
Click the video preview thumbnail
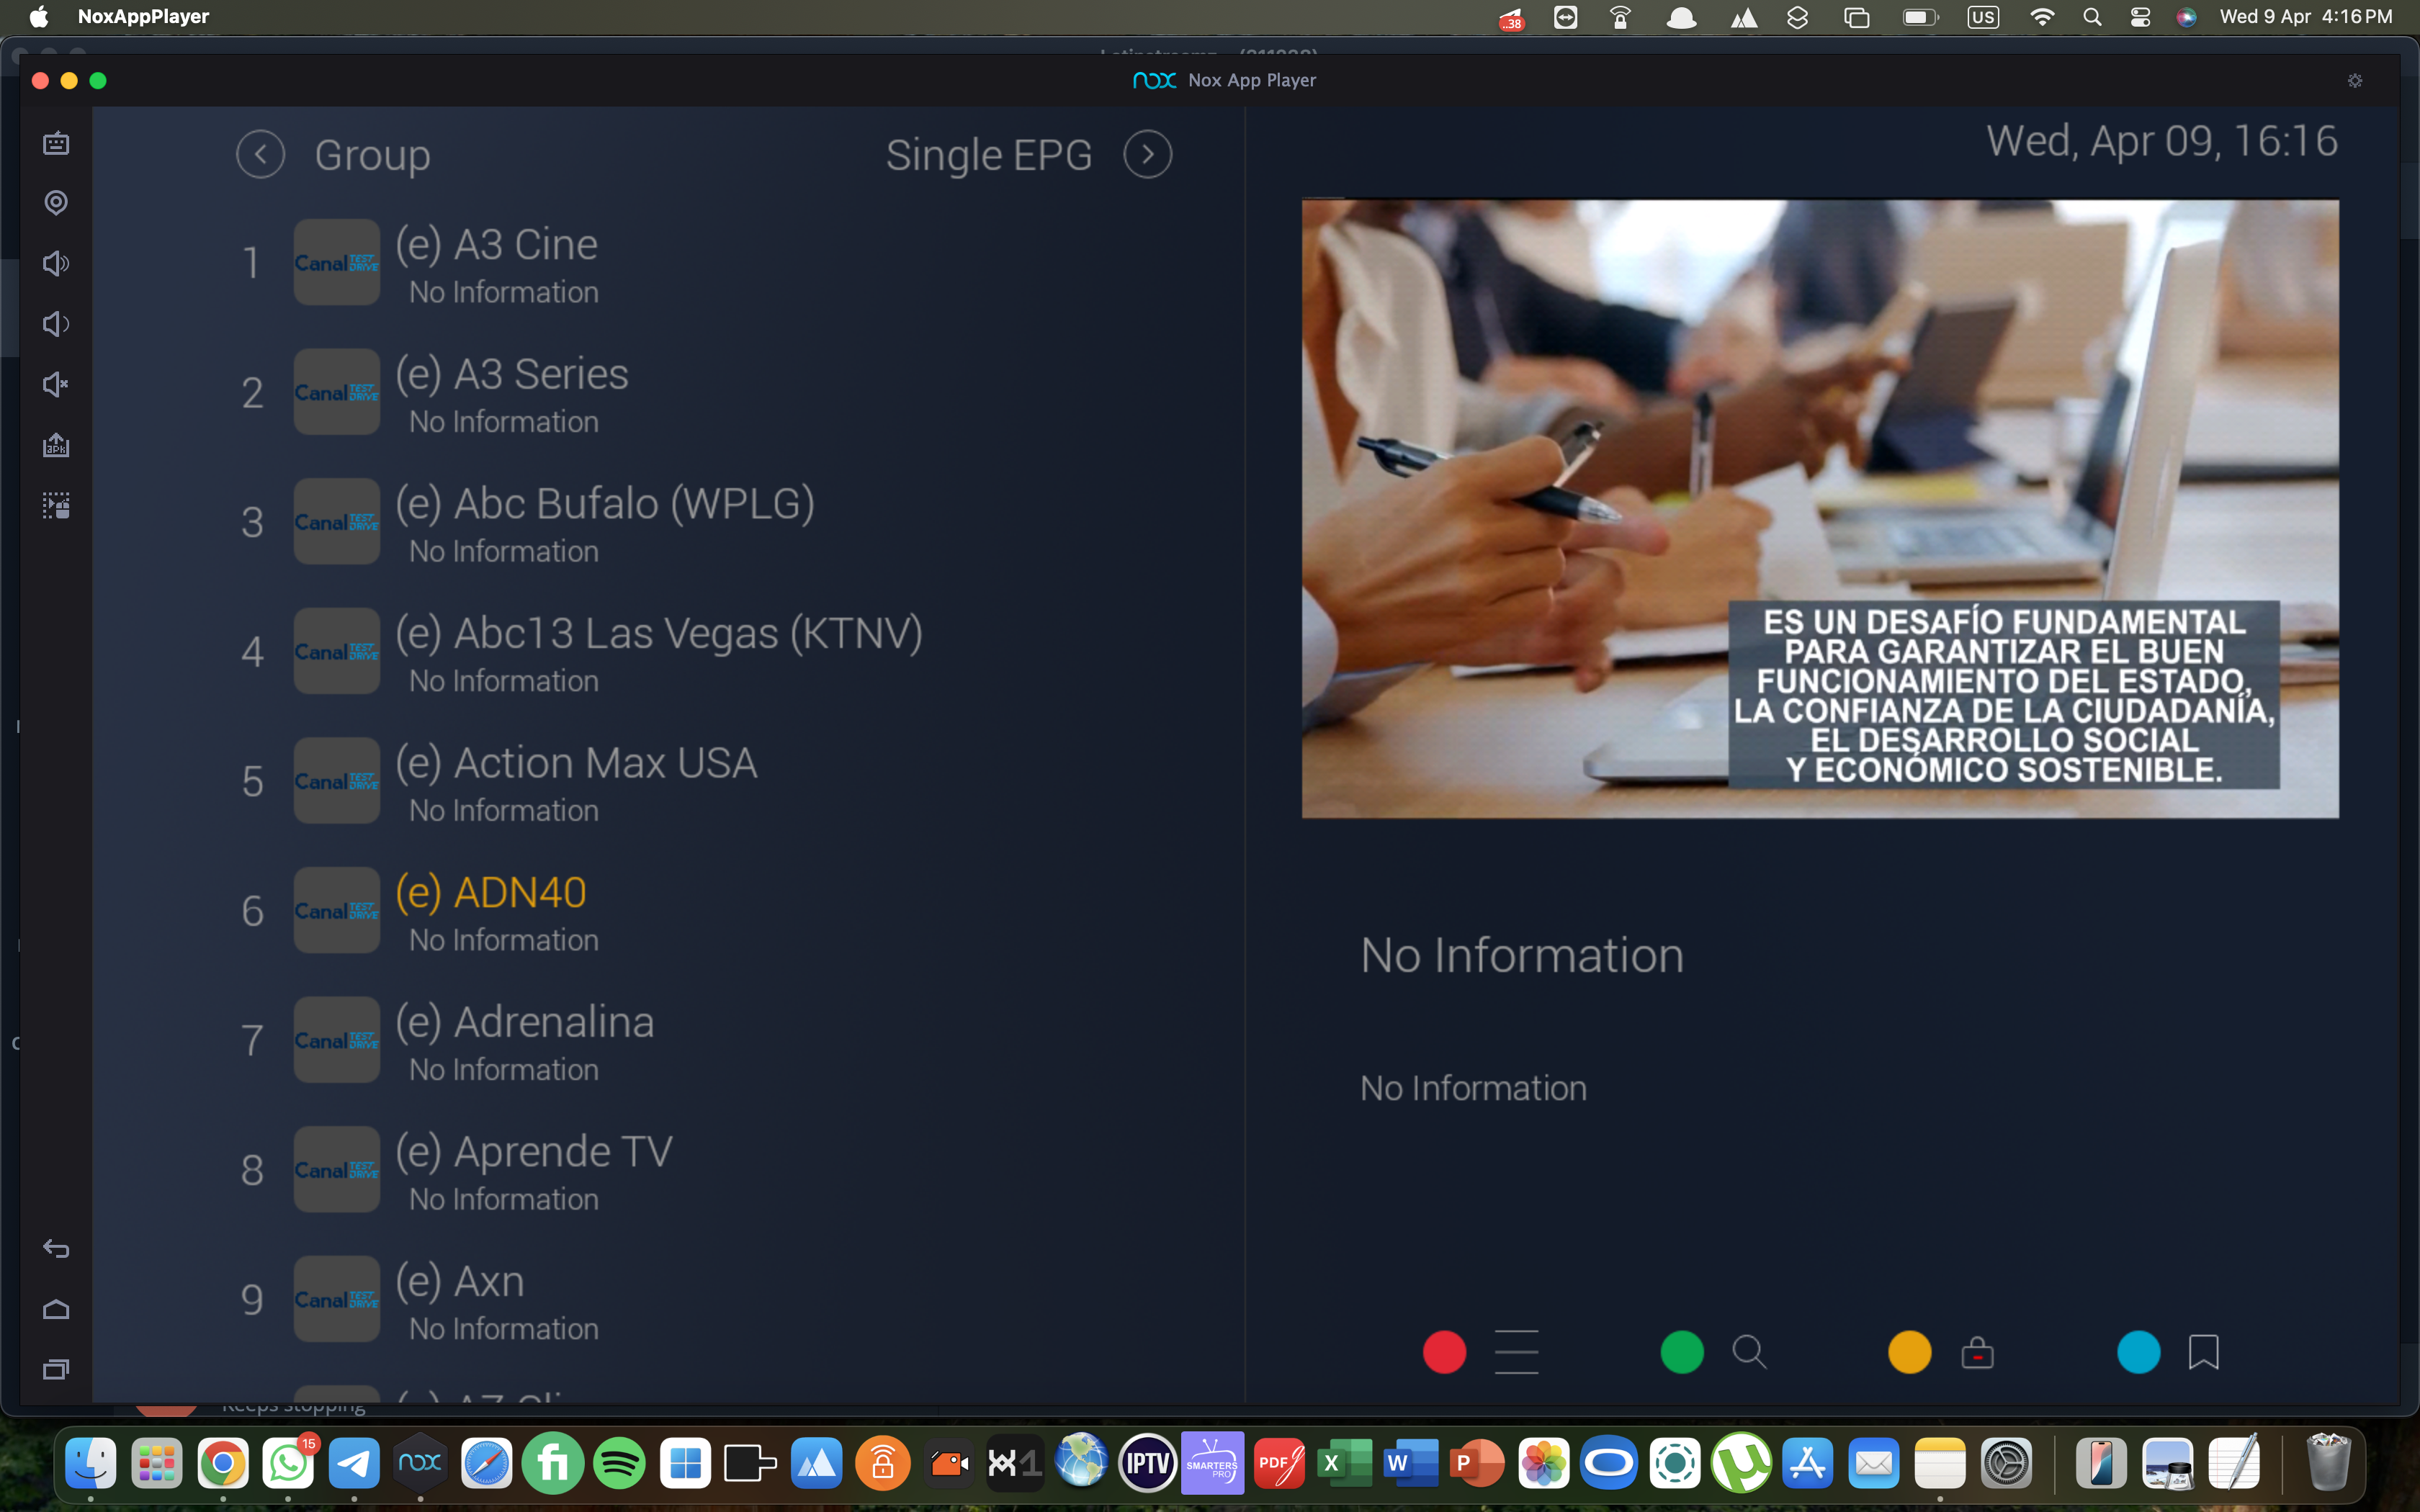click(x=1819, y=508)
